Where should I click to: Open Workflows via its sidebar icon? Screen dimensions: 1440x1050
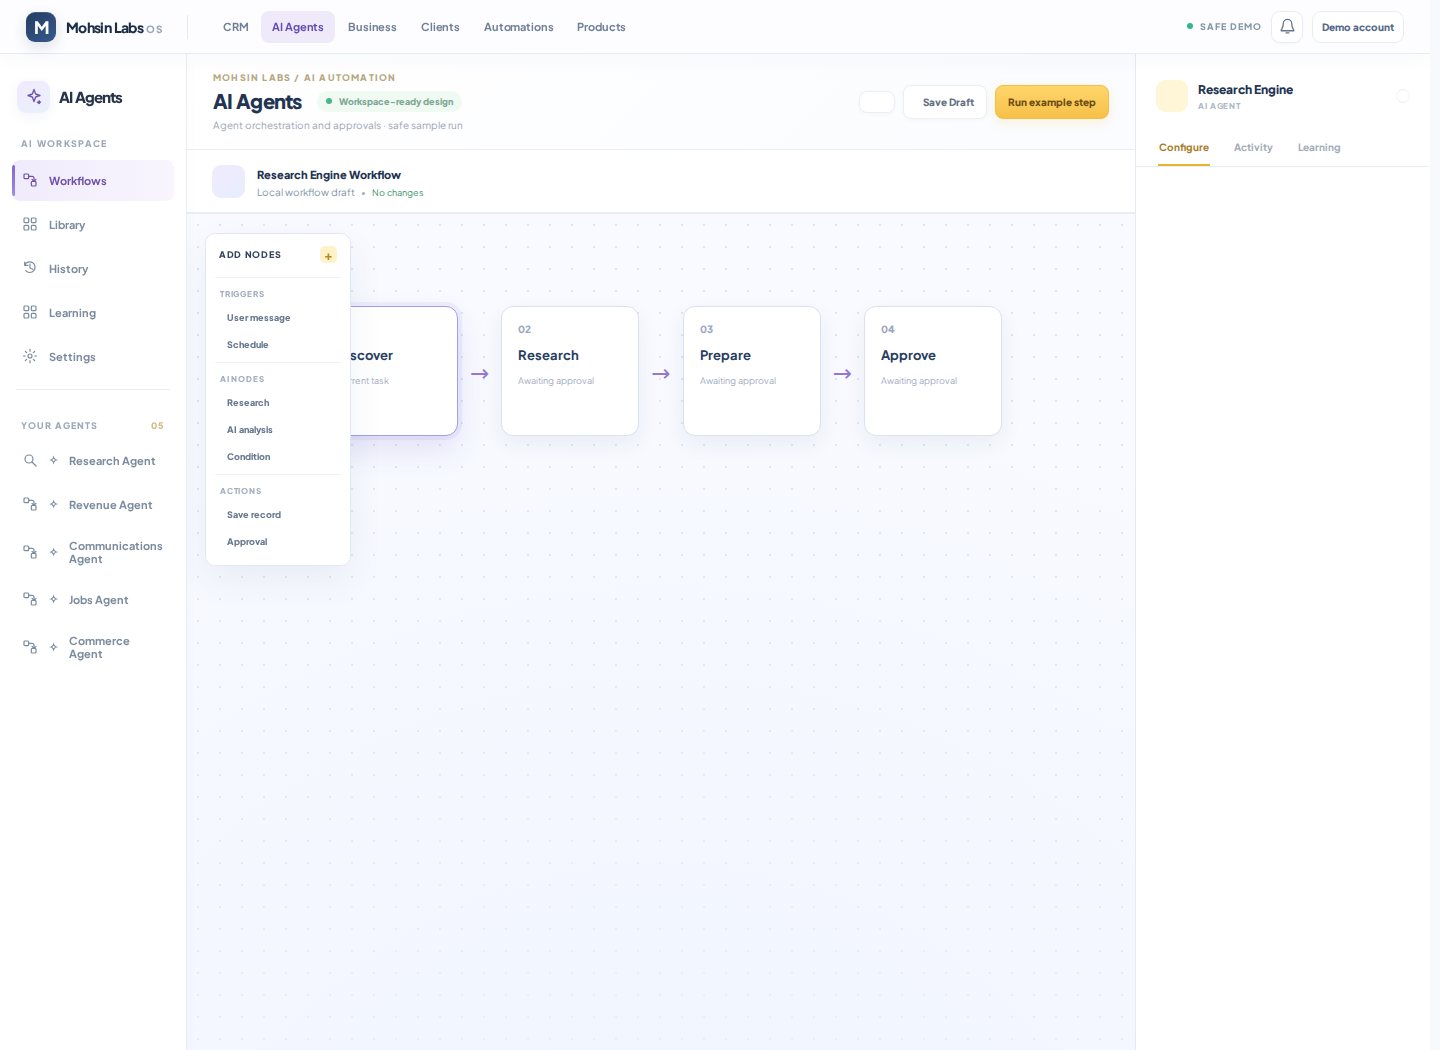(30, 181)
